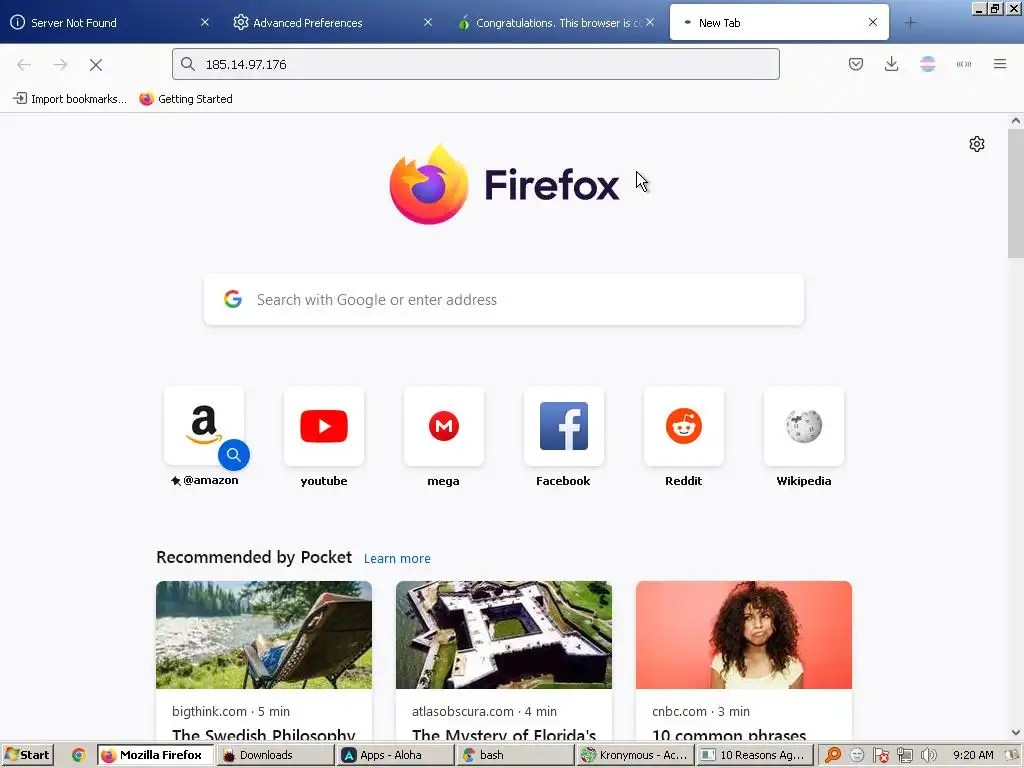Switch to the Advanced Preferences tab
Screen dimensions: 1024x768
[x=333, y=23]
